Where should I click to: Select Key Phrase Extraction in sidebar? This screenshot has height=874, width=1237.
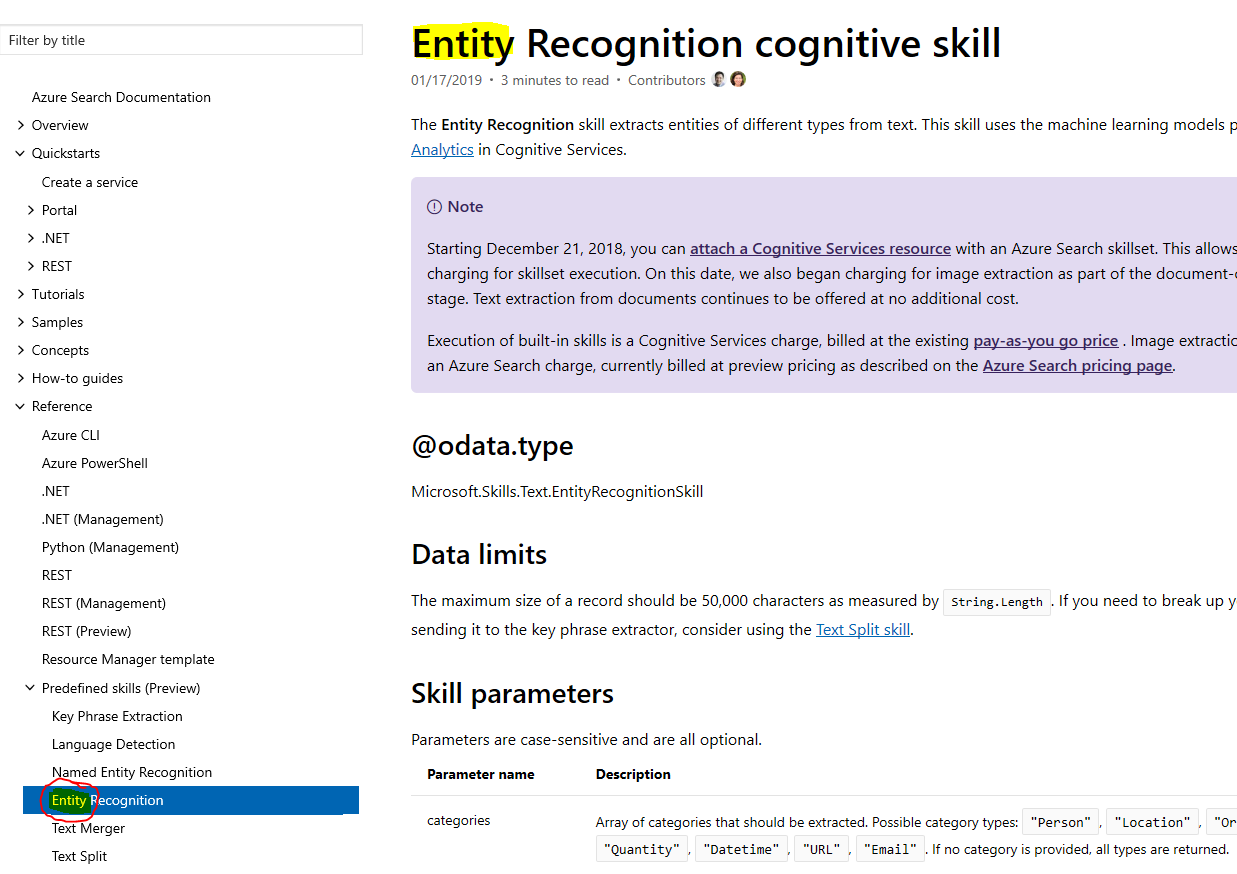(117, 716)
